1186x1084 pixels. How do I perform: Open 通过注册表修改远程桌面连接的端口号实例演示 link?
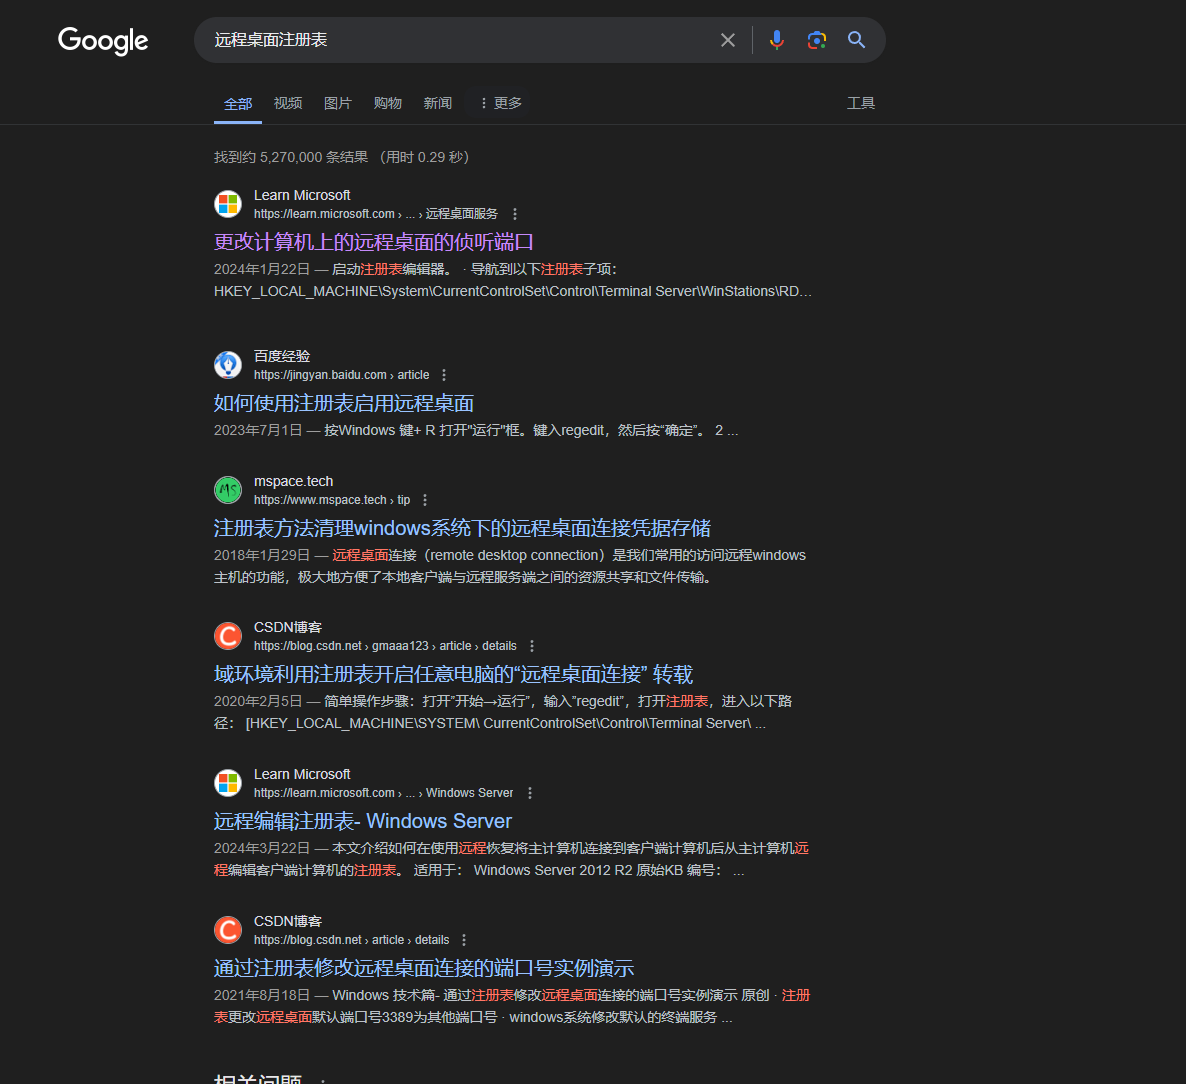tap(424, 968)
